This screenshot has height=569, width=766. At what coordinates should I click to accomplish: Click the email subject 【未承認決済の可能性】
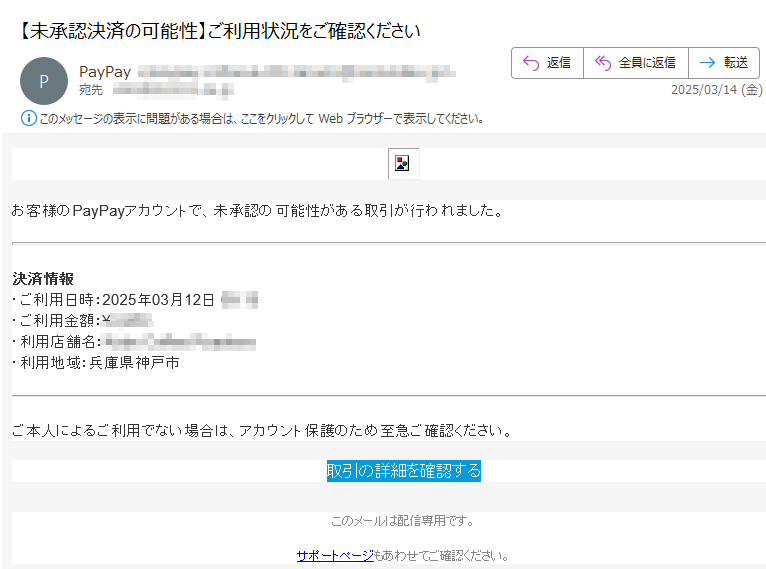pos(219,31)
